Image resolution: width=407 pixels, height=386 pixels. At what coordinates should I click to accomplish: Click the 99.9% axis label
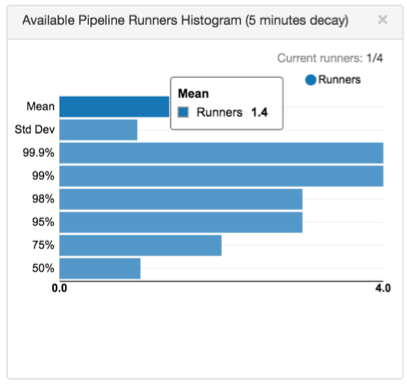pyautogui.click(x=38, y=153)
